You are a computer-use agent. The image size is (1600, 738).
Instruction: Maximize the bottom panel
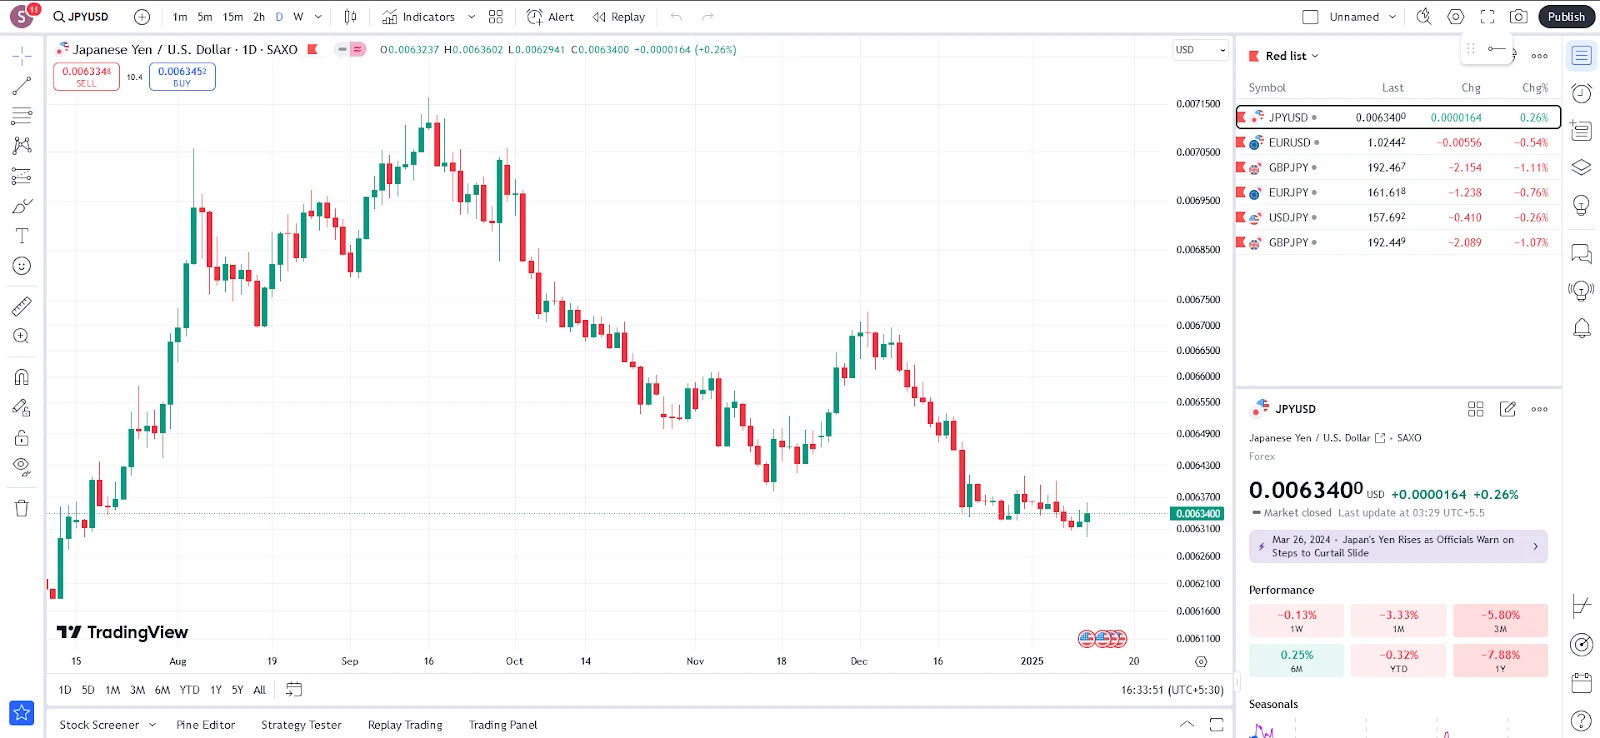(1217, 724)
